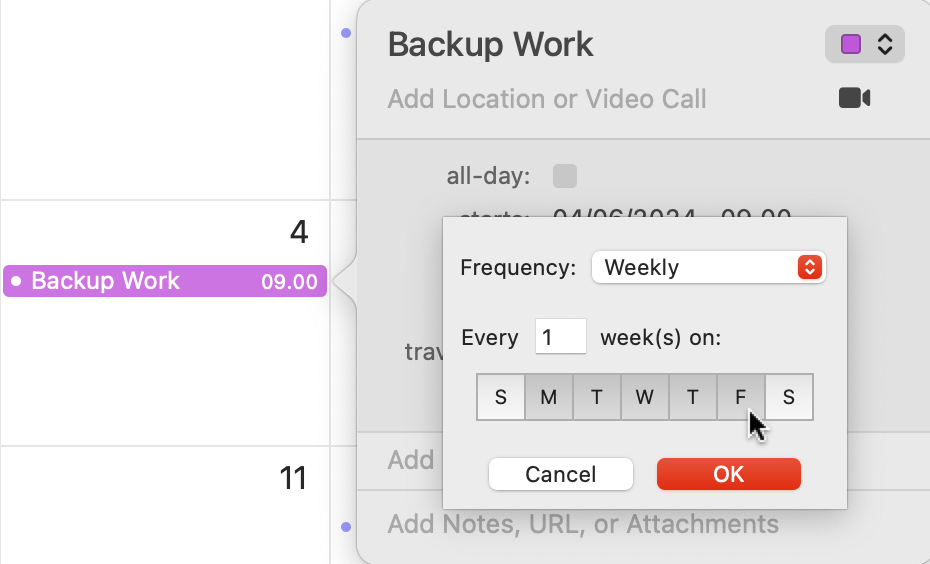Click the Add Notes, URL, or Attachments field
The width and height of the screenshot is (930, 564).
pos(583,524)
